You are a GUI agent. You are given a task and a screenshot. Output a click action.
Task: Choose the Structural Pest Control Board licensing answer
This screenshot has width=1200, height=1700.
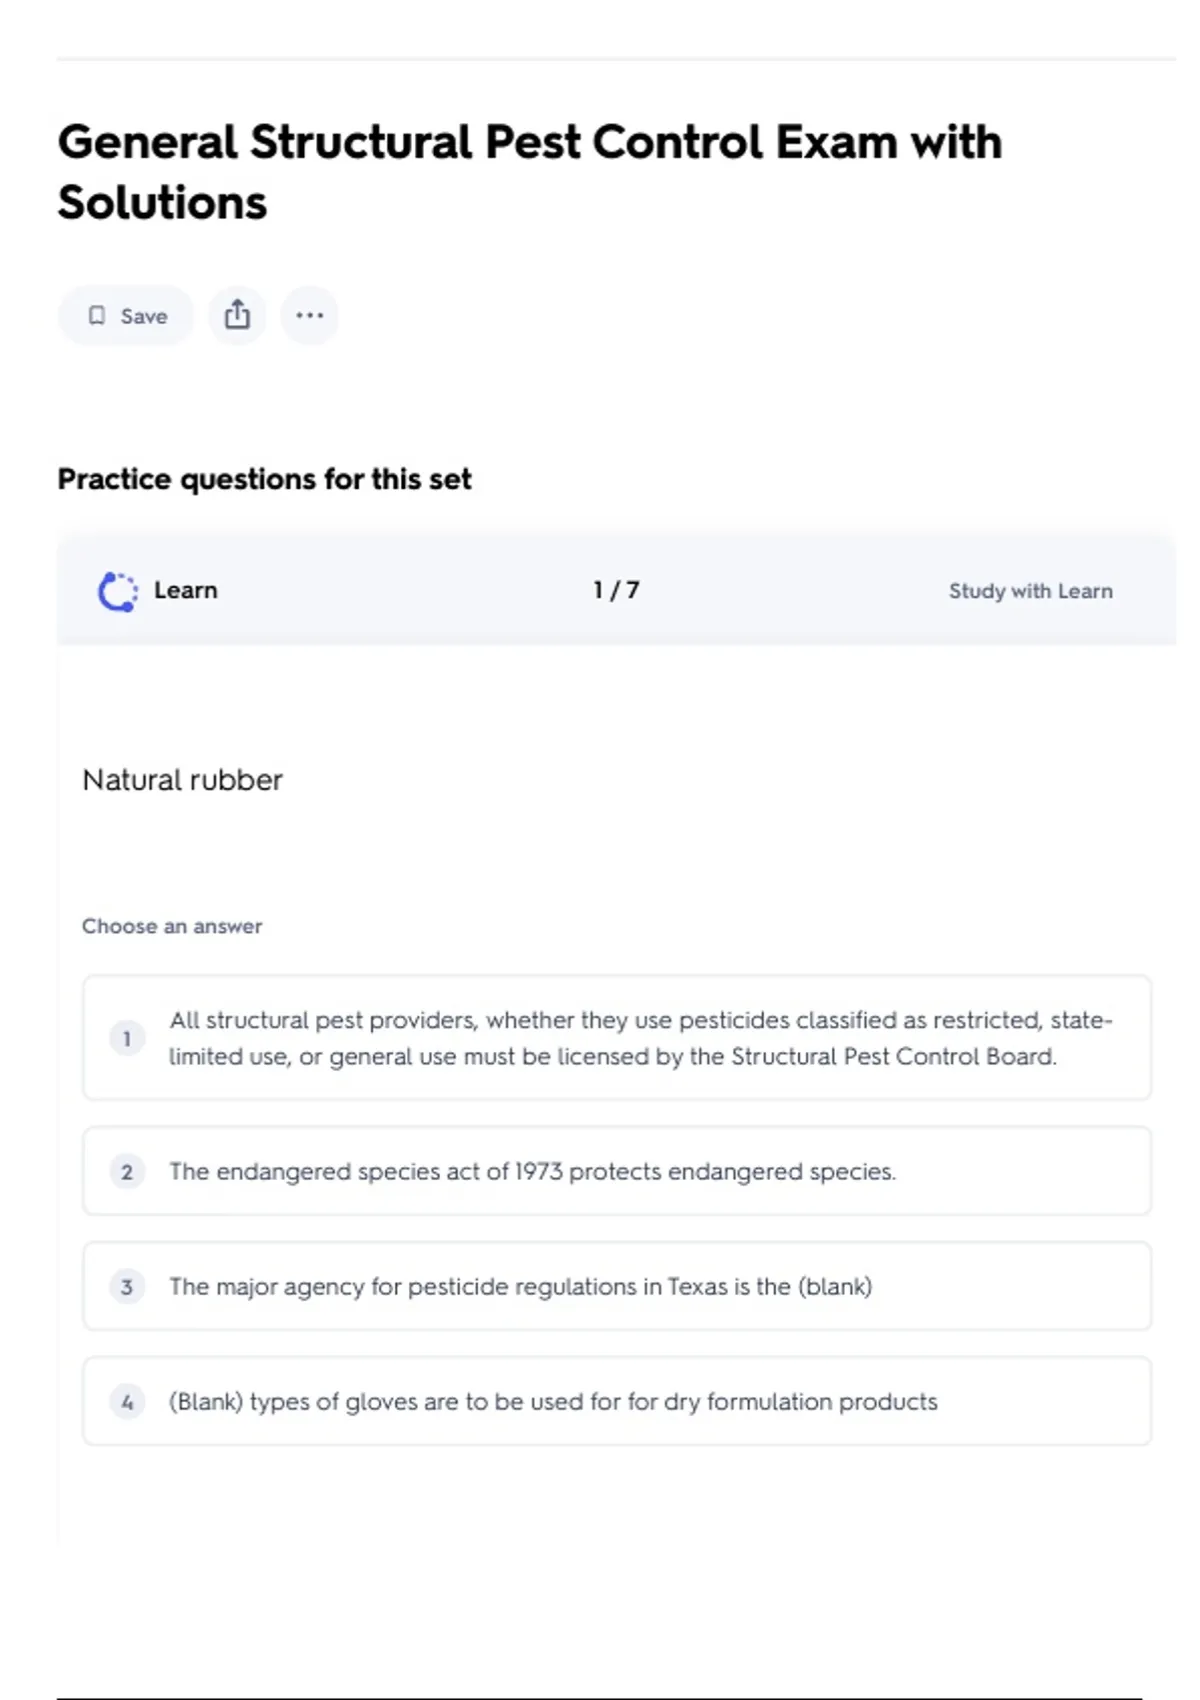(x=640, y=1038)
